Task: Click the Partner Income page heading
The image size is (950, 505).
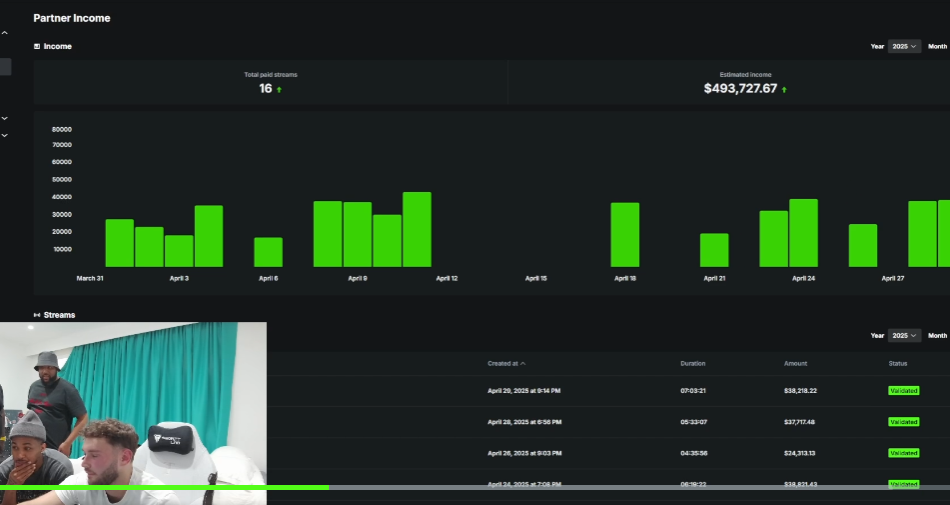Action: [x=71, y=18]
